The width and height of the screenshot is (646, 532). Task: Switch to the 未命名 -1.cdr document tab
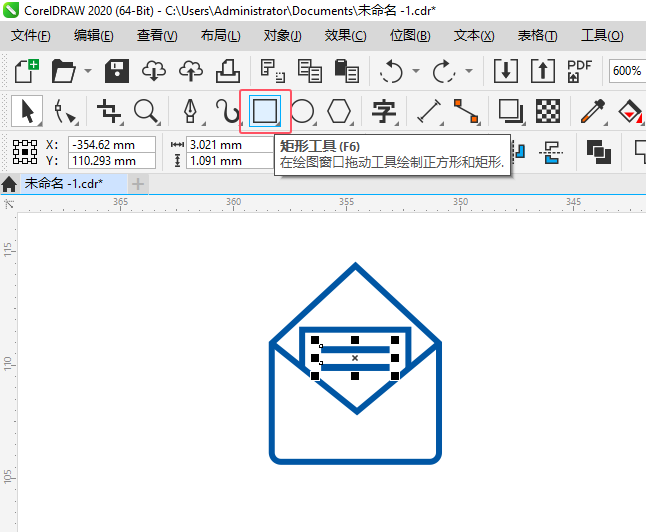pyautogui.click(x=64, y=183)
